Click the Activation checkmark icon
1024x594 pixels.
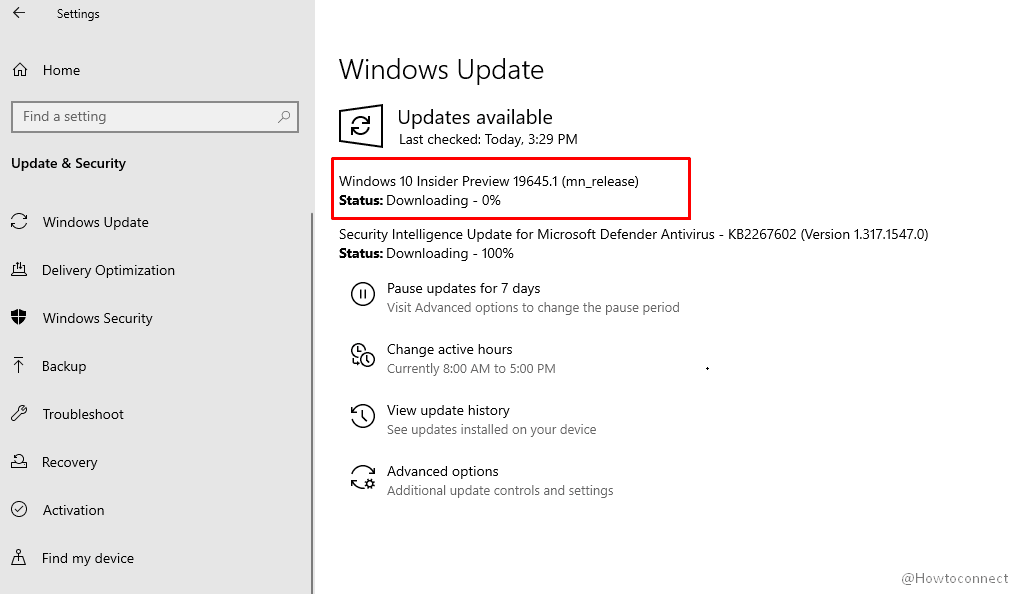point(20,510)
